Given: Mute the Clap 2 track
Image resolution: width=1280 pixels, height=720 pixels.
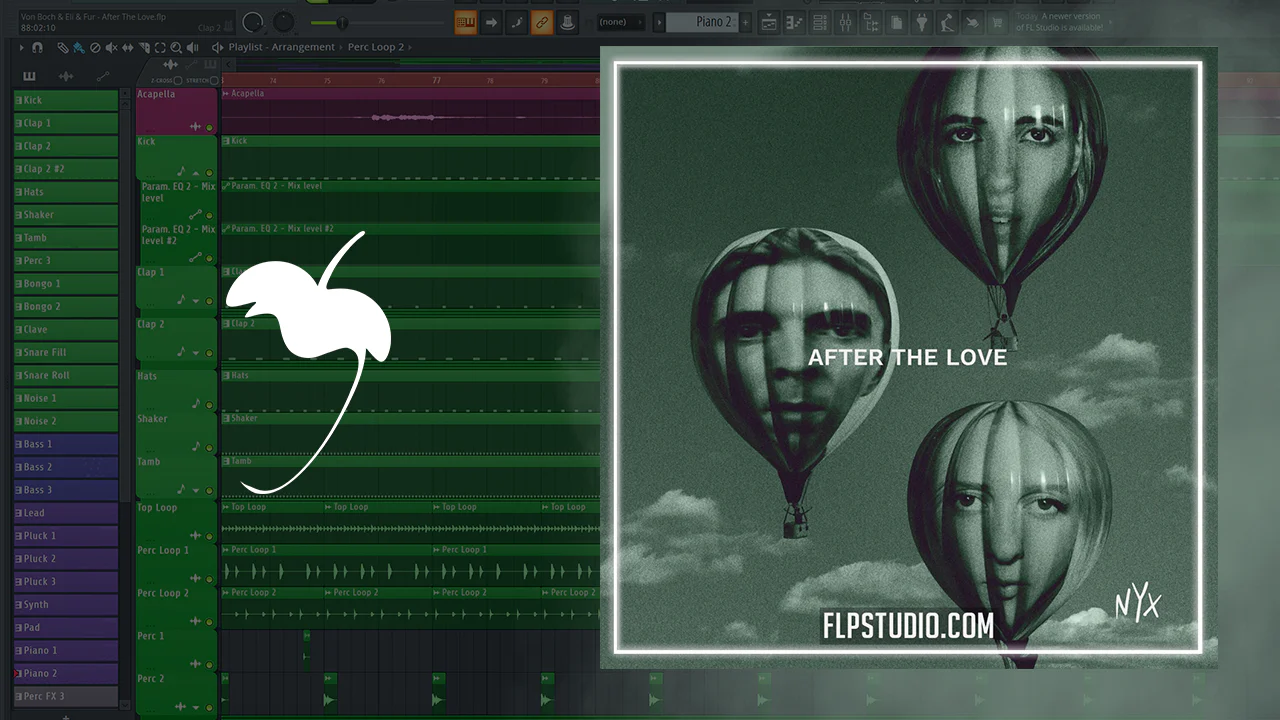Looking at the screenshot, I should [x=209, y=352].
